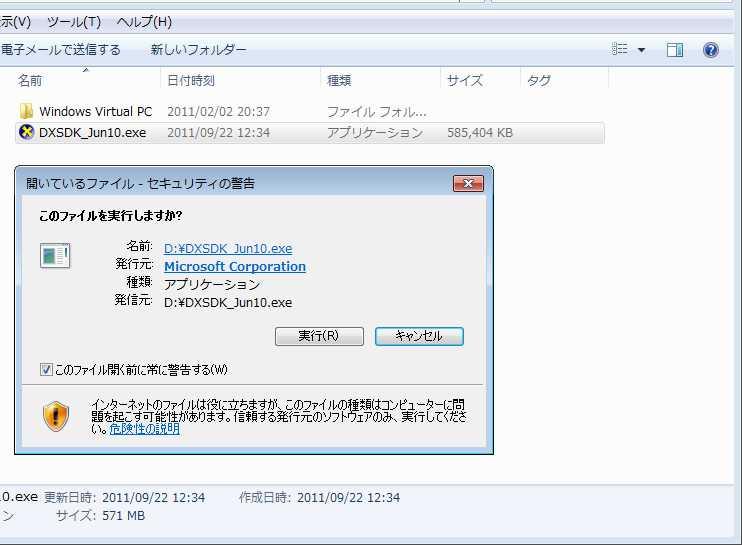
Task: Toggle the preview pane icon
Action: point(675,50)
